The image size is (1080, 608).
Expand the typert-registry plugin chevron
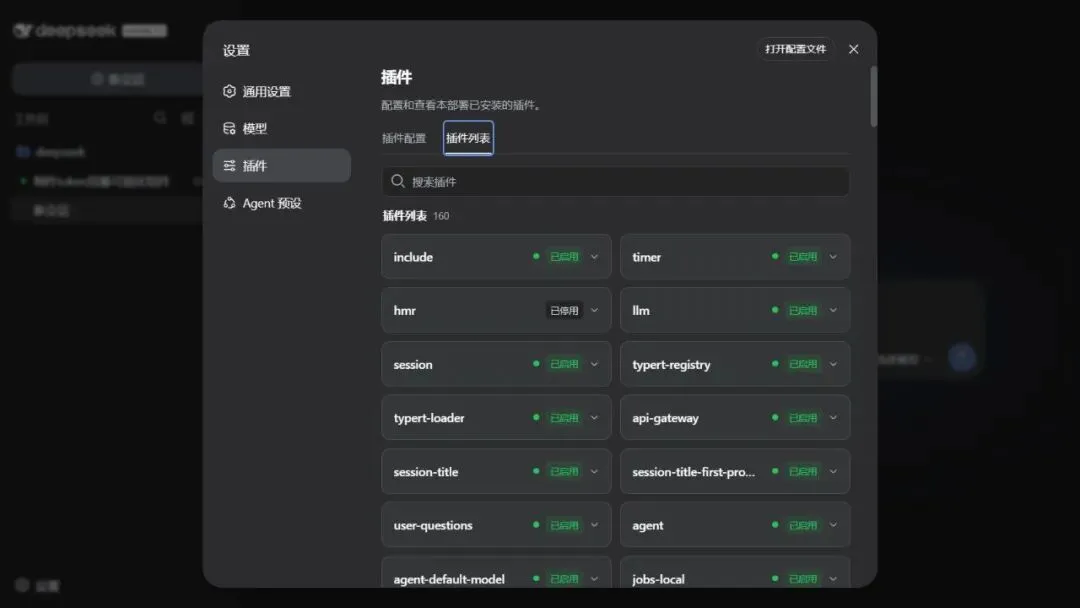[x=833, y=364]
